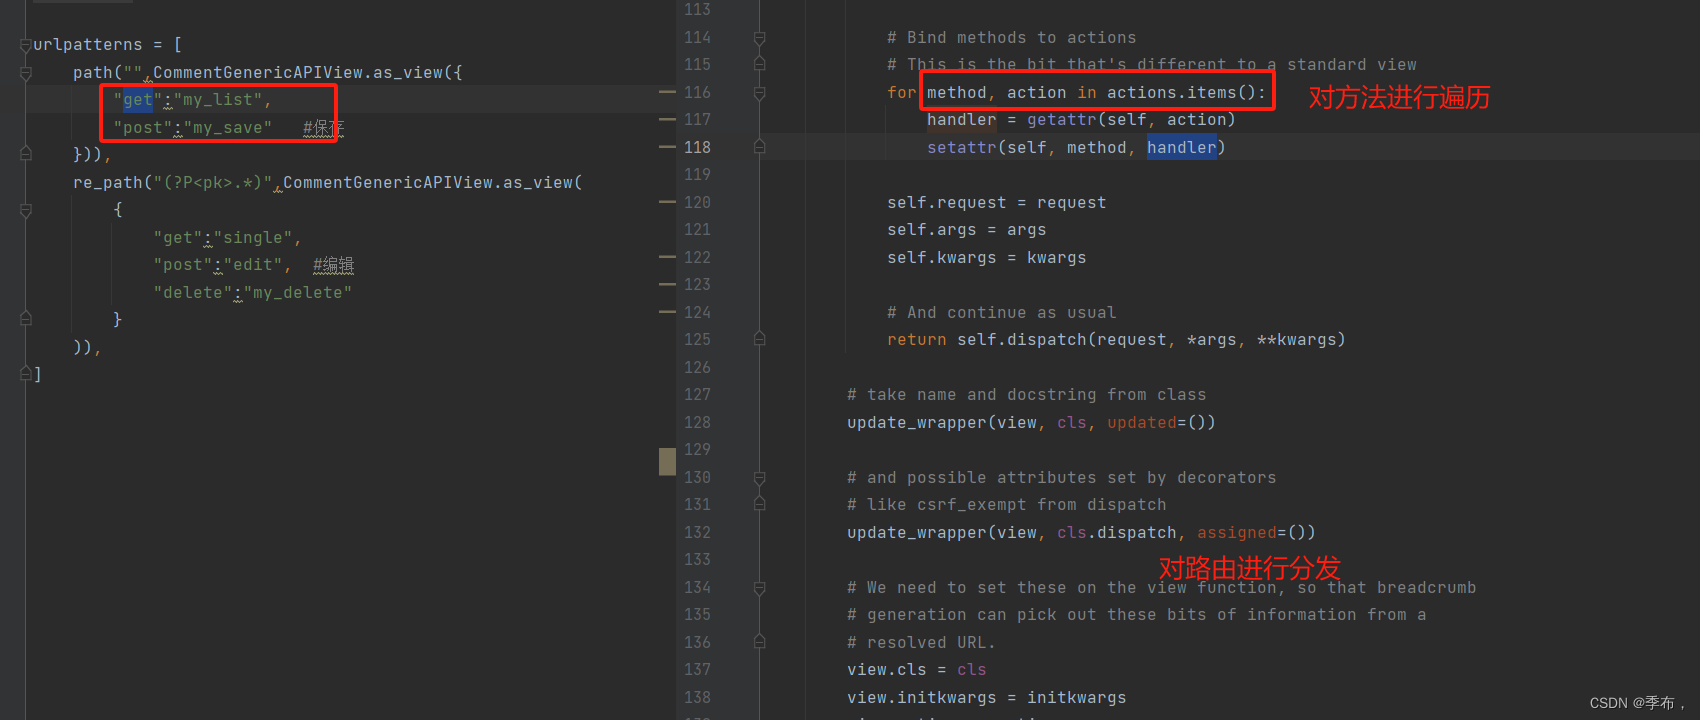Click the fold end marker on line 125
Screen dimensions: 1700x720
759,339
